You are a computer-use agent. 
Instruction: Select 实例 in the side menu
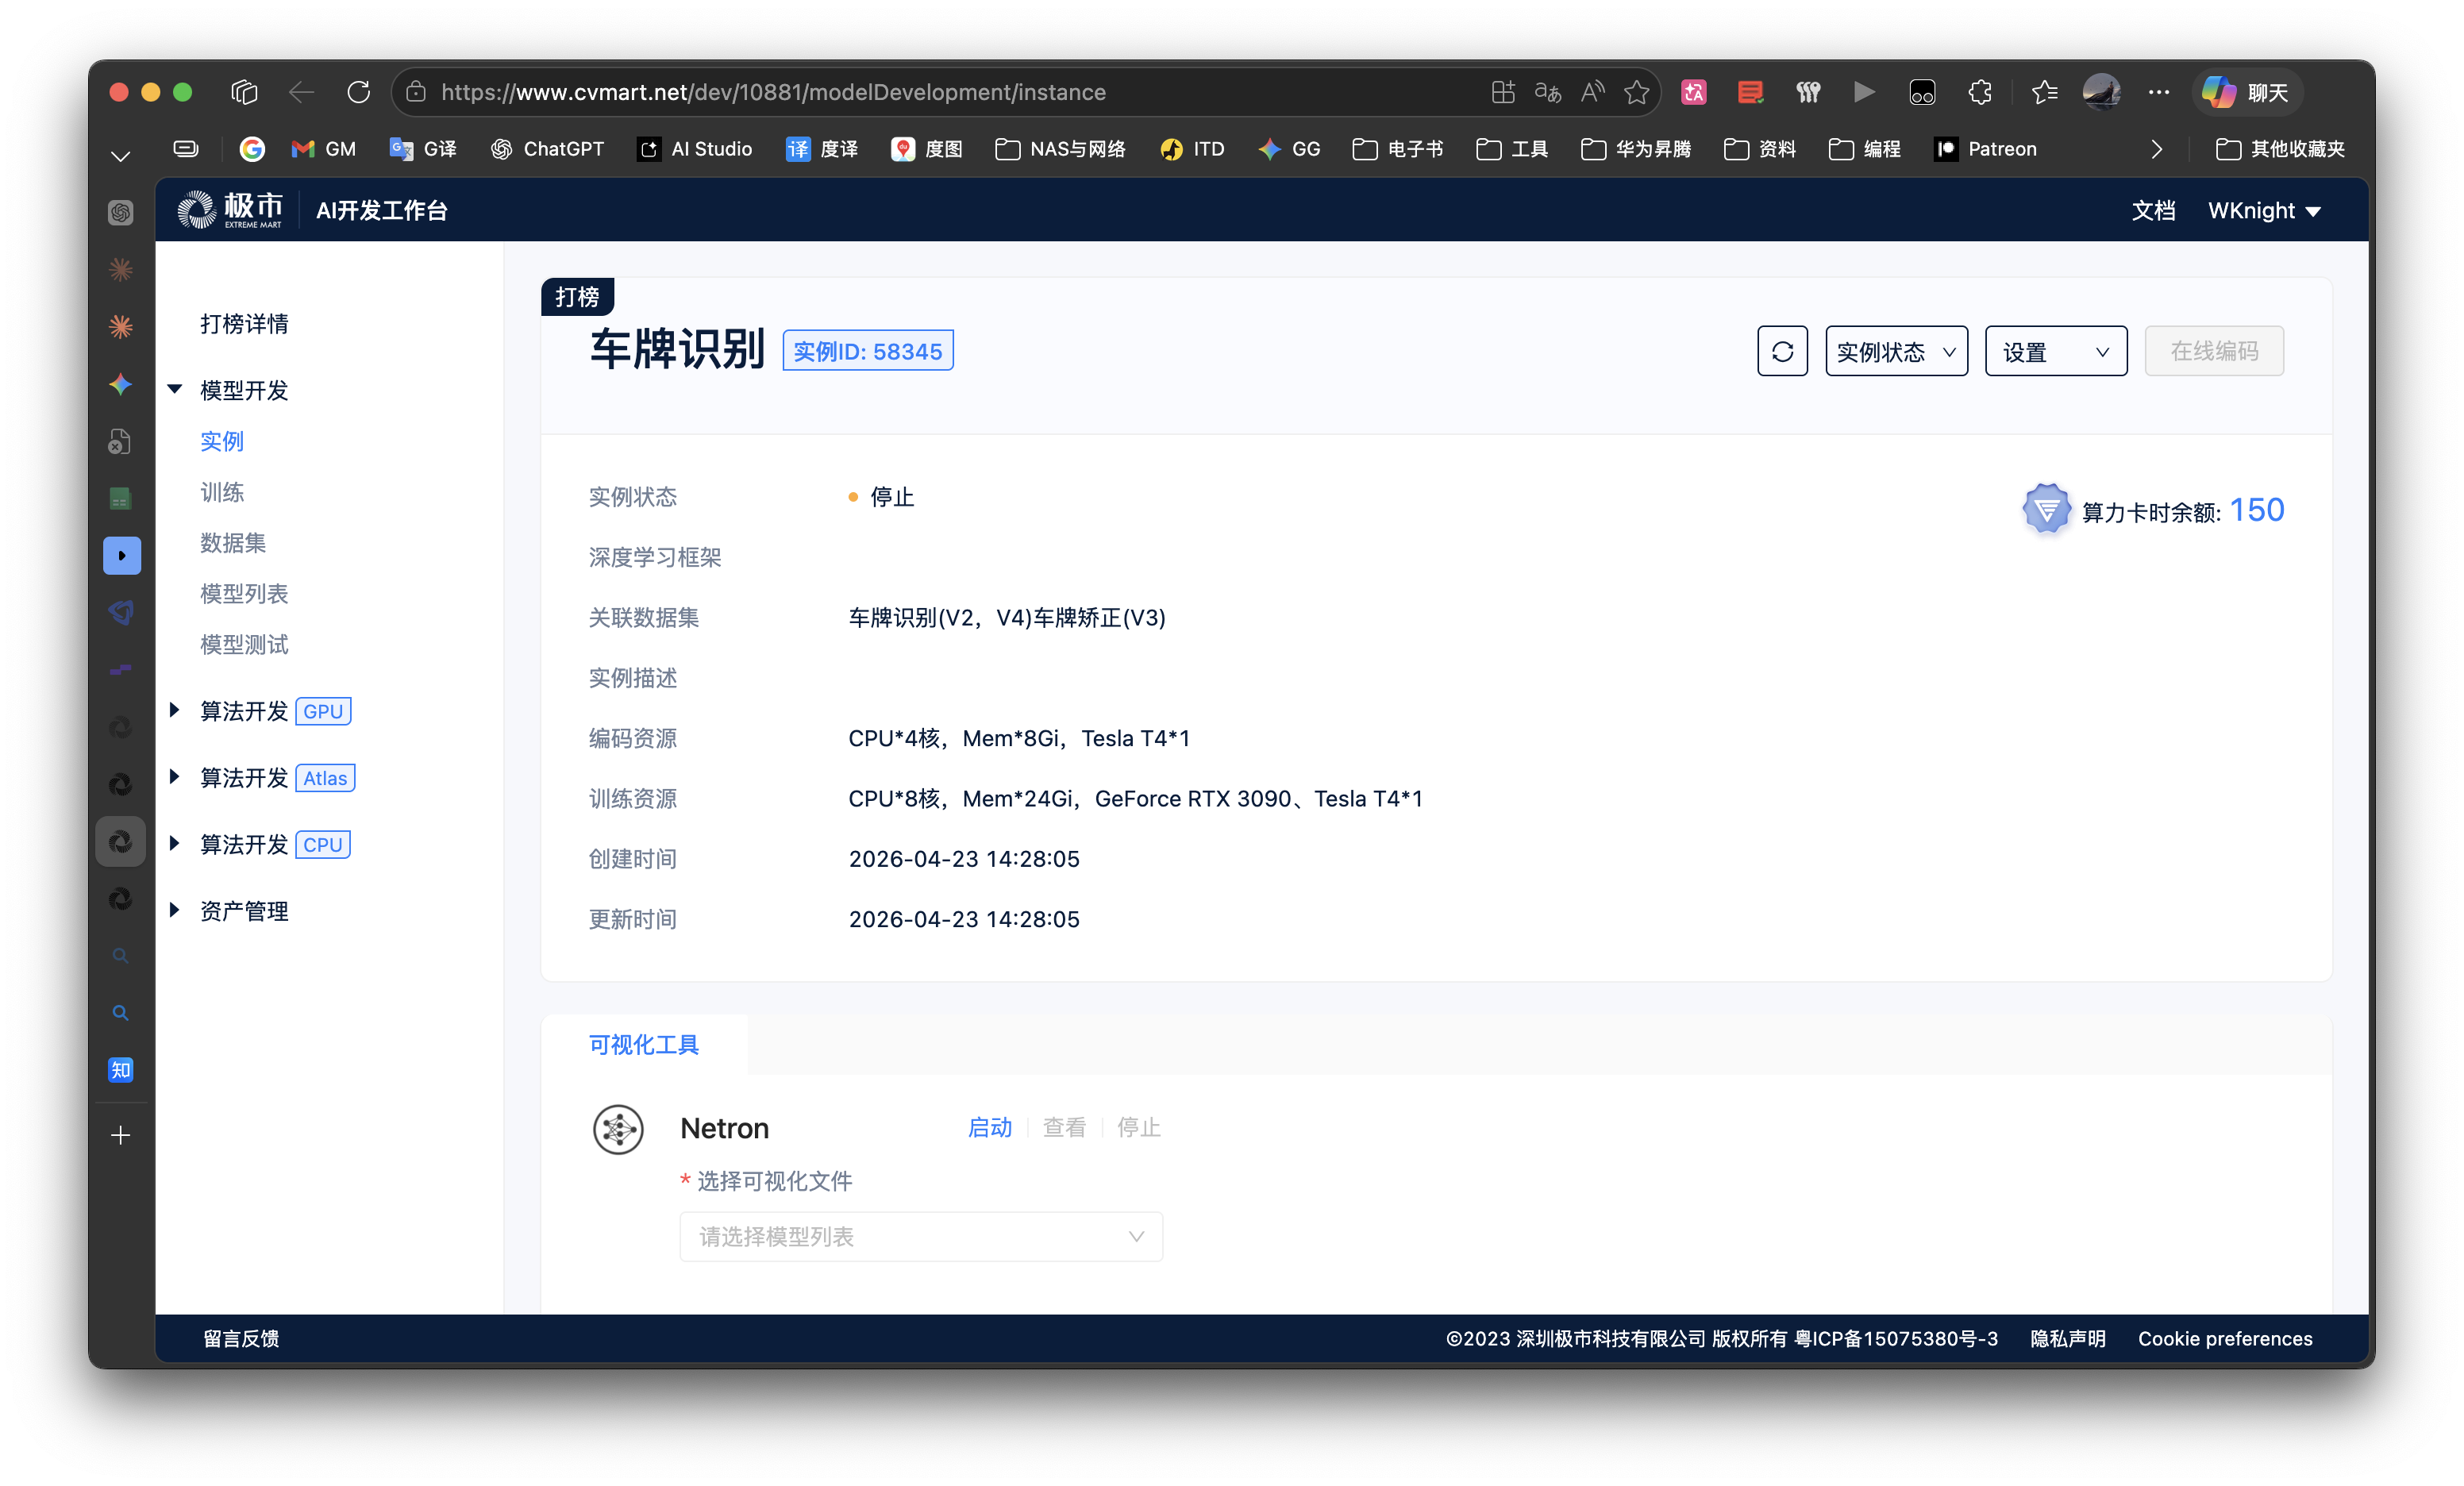(222, 441)
